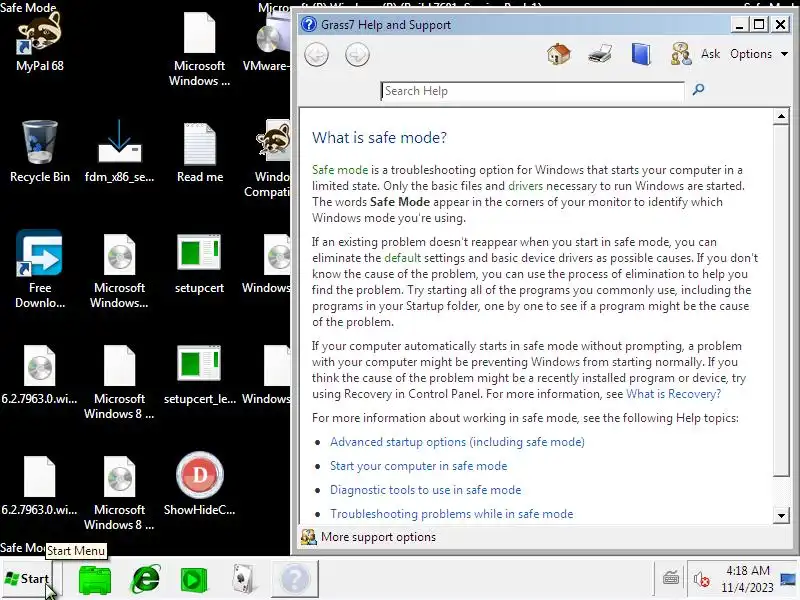Screen dimensions: 800x600
Task: Open Troubleshooting problems while in safe mode
Action: [452, 514]
